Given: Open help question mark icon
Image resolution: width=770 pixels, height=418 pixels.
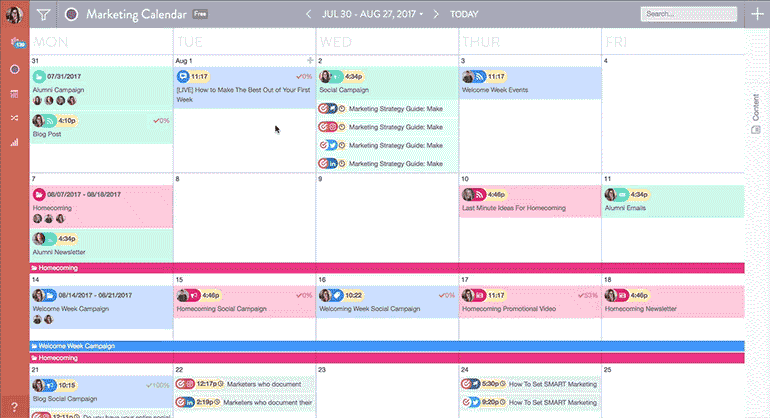Looking at the screenshot, I should 14,407.
